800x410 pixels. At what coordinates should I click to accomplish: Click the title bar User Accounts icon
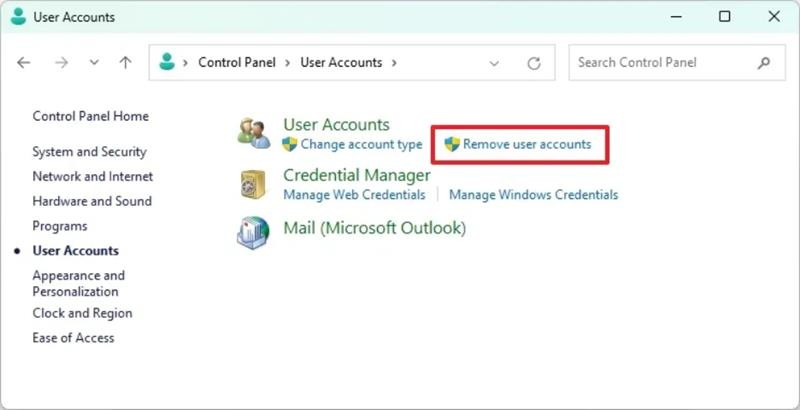point(18,17)
